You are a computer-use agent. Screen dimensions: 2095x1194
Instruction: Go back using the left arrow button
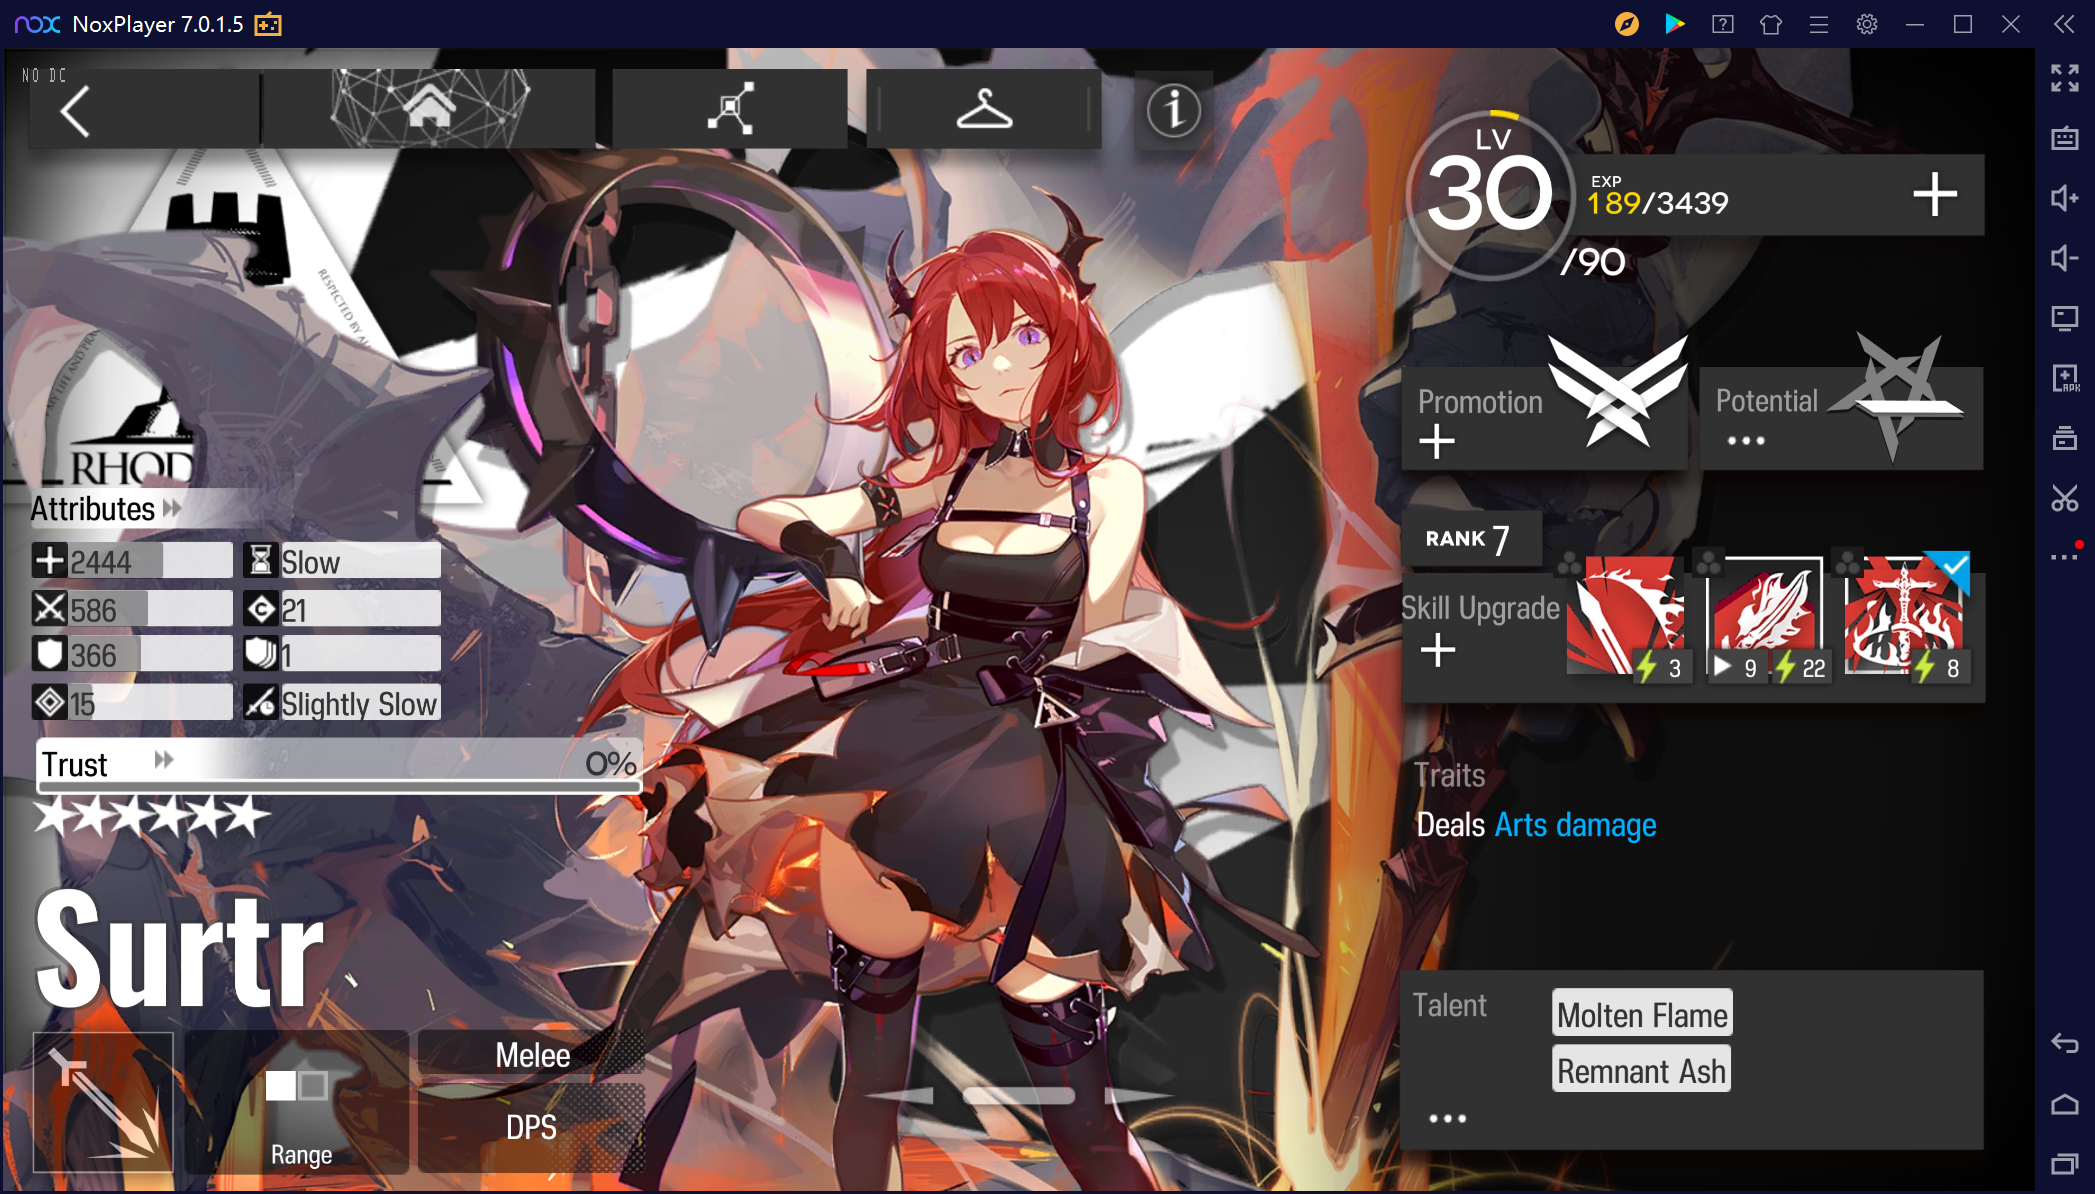[x=76, y=110]
